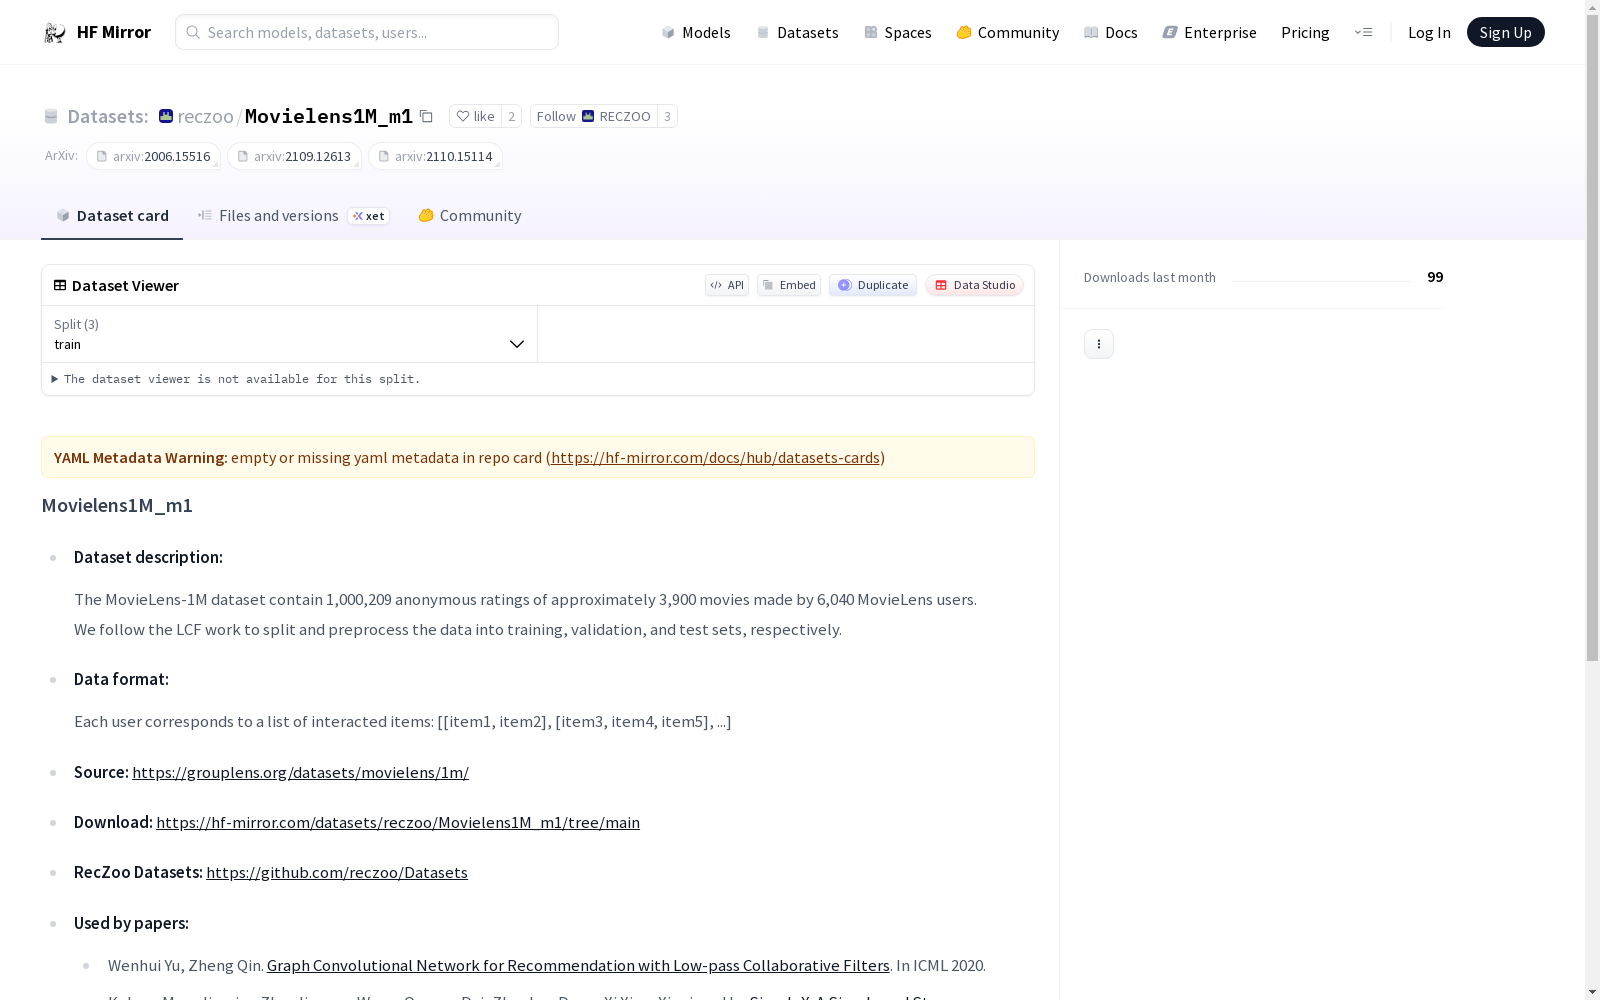1600x1000 pixels.
Task: Open the three-dot options menu under Downloads
Action: tap(1099, 344)
